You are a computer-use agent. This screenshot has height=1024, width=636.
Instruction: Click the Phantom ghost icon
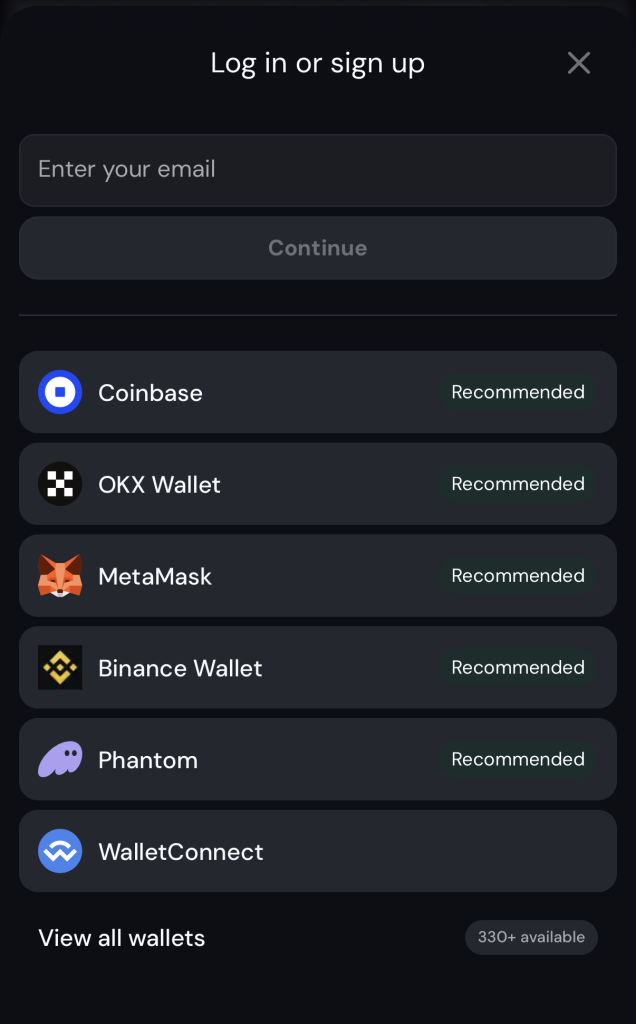click(60, 760)
